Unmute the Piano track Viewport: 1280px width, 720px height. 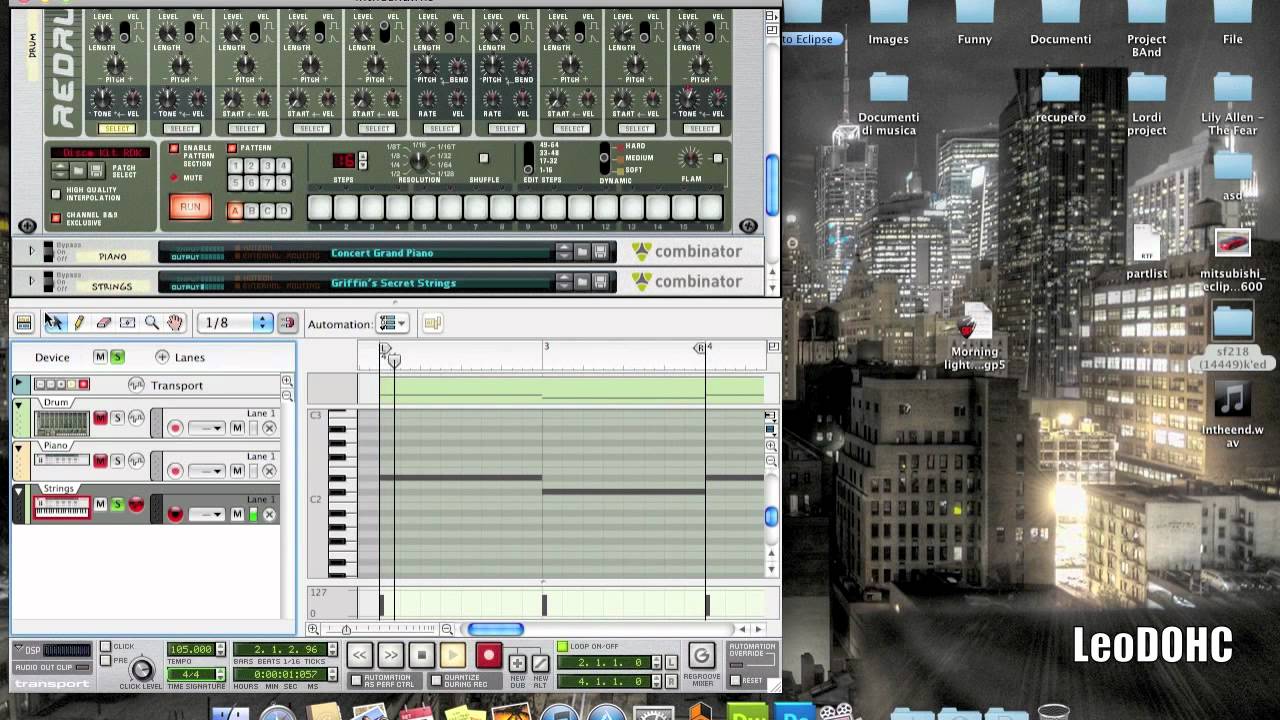tap(100, 461)
